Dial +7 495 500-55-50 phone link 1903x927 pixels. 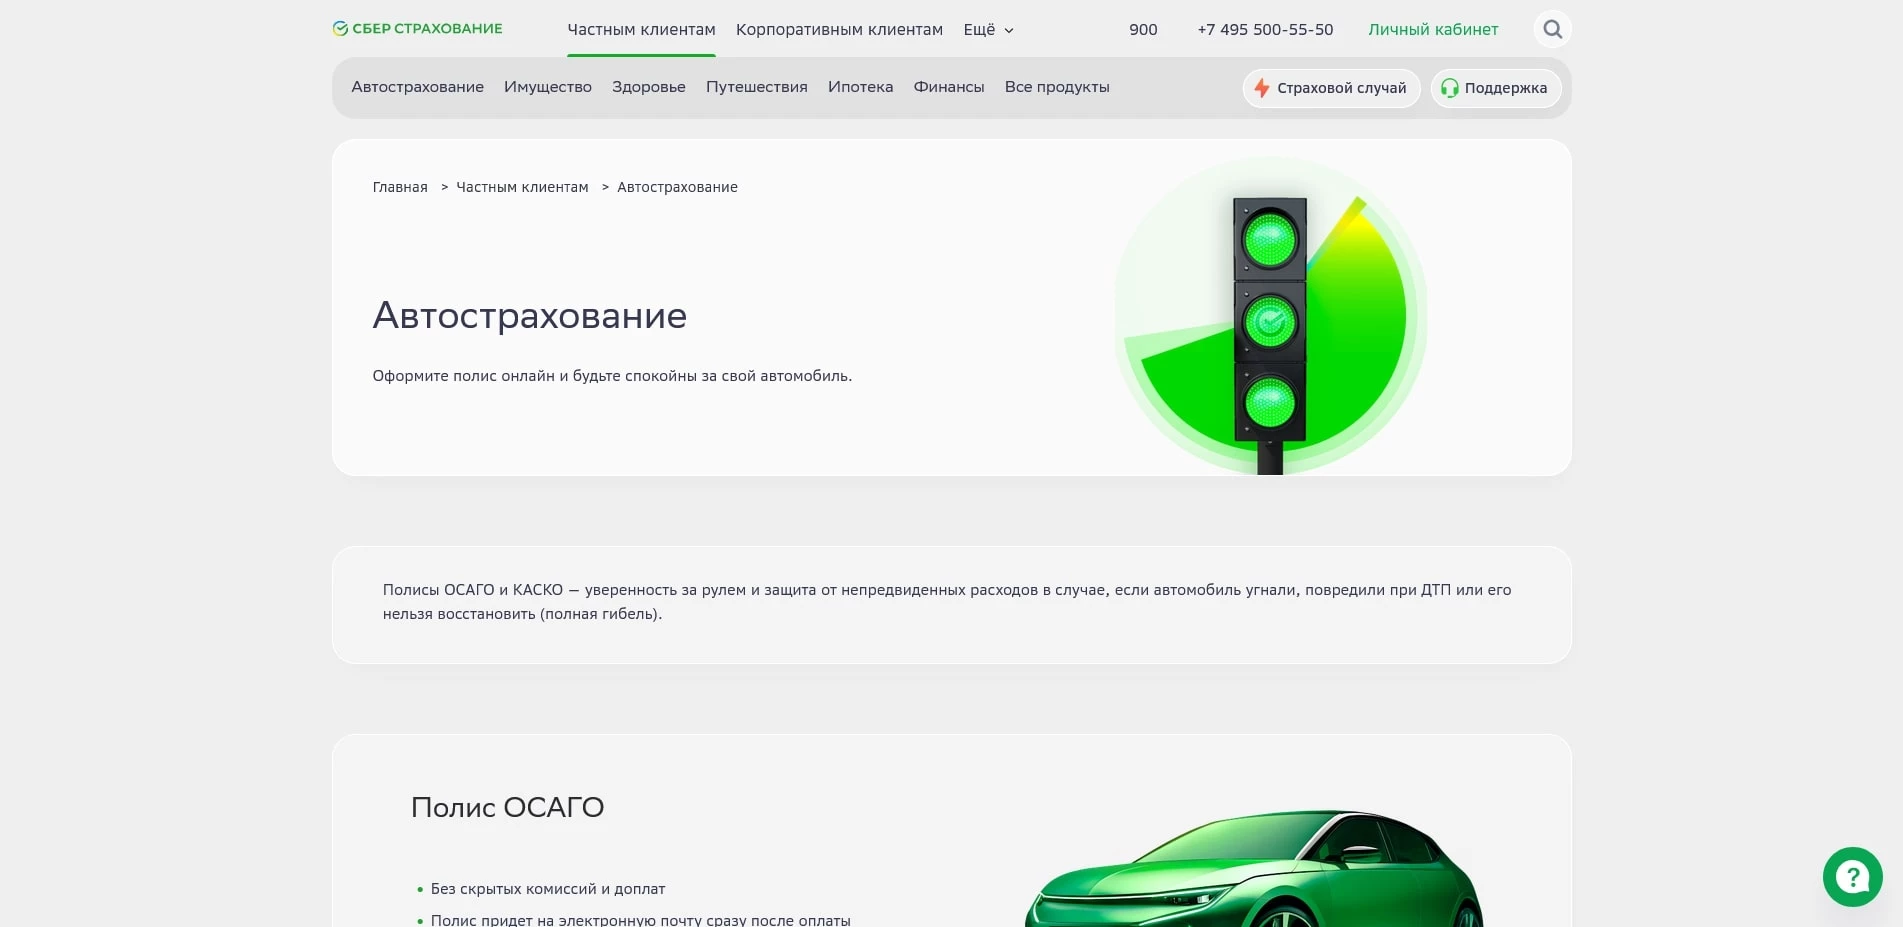[x=1265, y=29]
